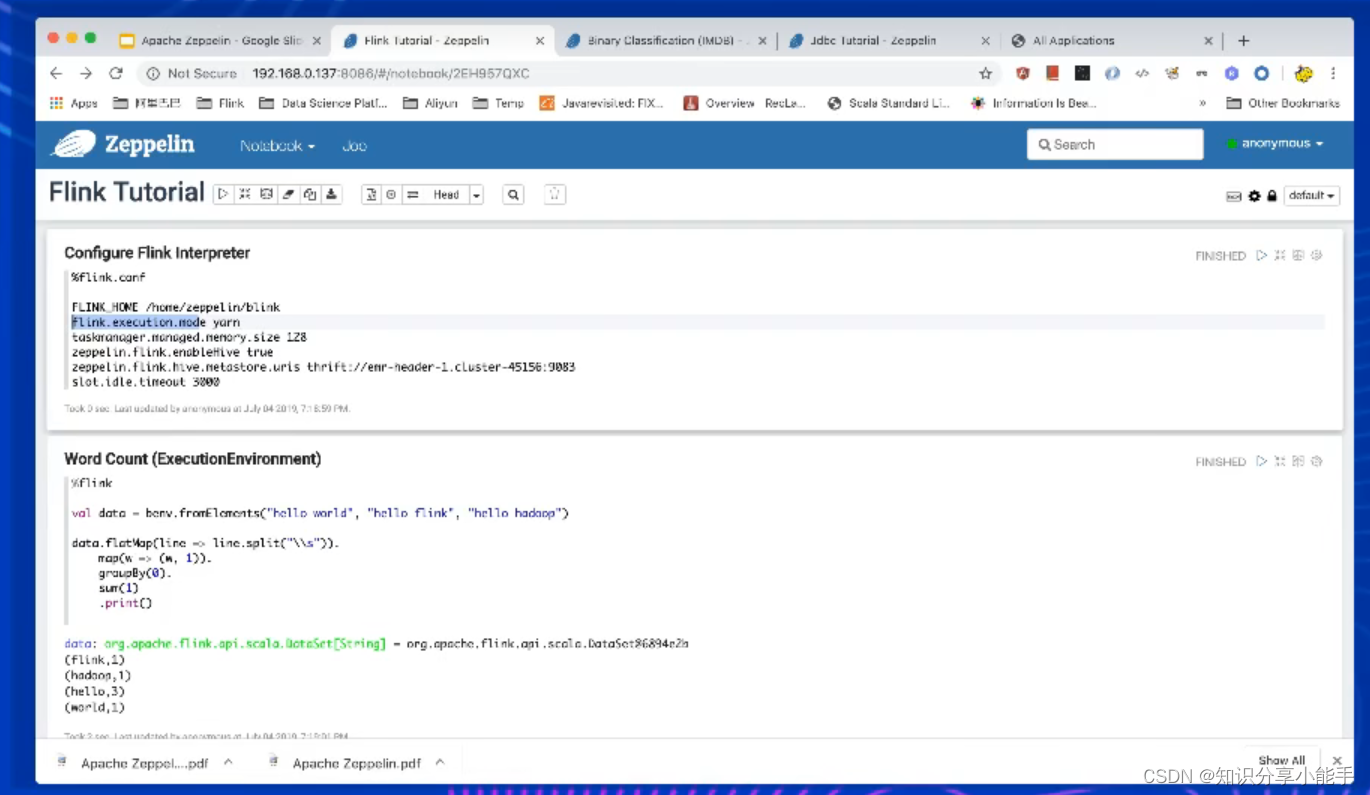Open menu arrow for Apache Zeppelin.pdf download

tap(440, 762)
